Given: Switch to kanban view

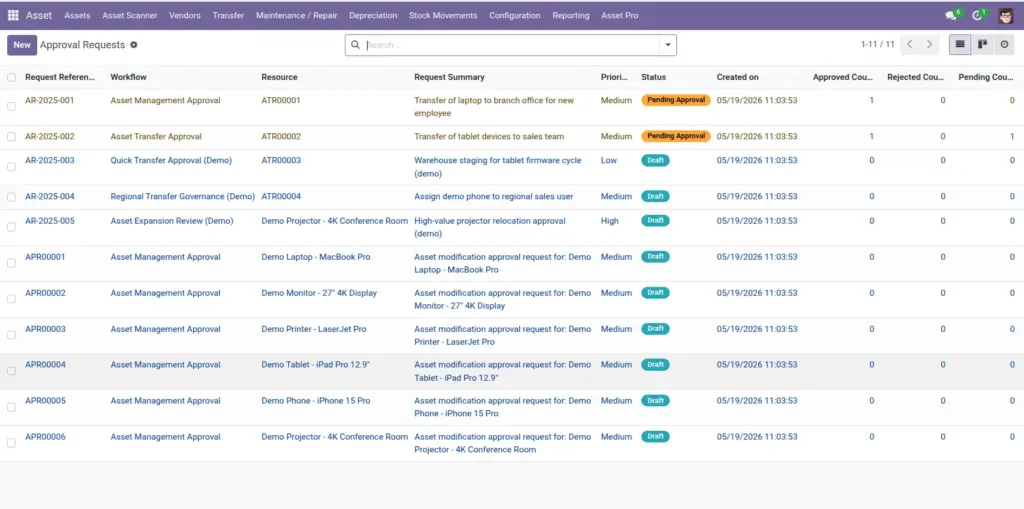Looking at the screenshot, I should tap(982, 44).
